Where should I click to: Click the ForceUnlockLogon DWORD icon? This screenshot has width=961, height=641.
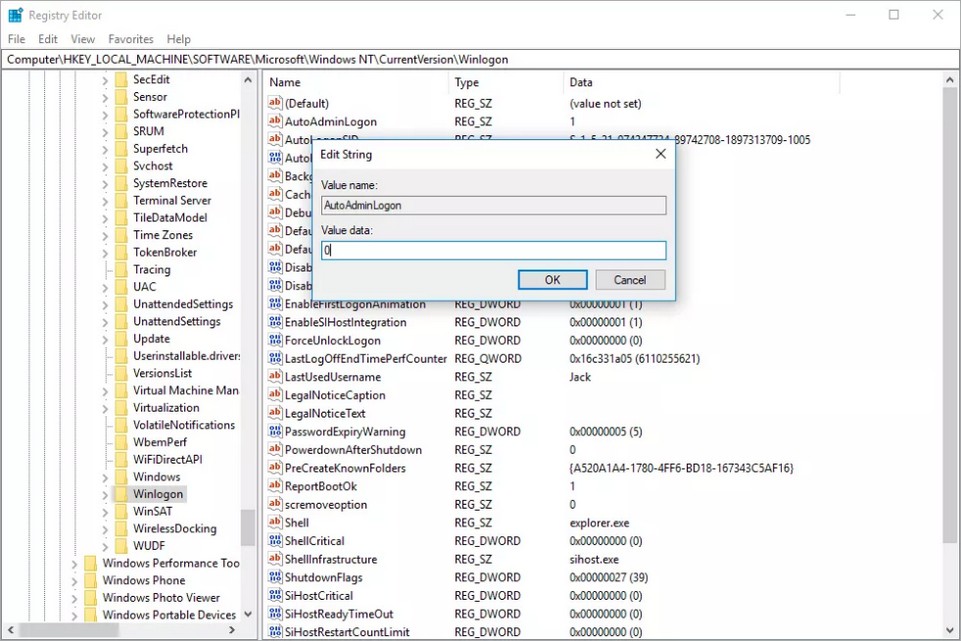[275, 340]
